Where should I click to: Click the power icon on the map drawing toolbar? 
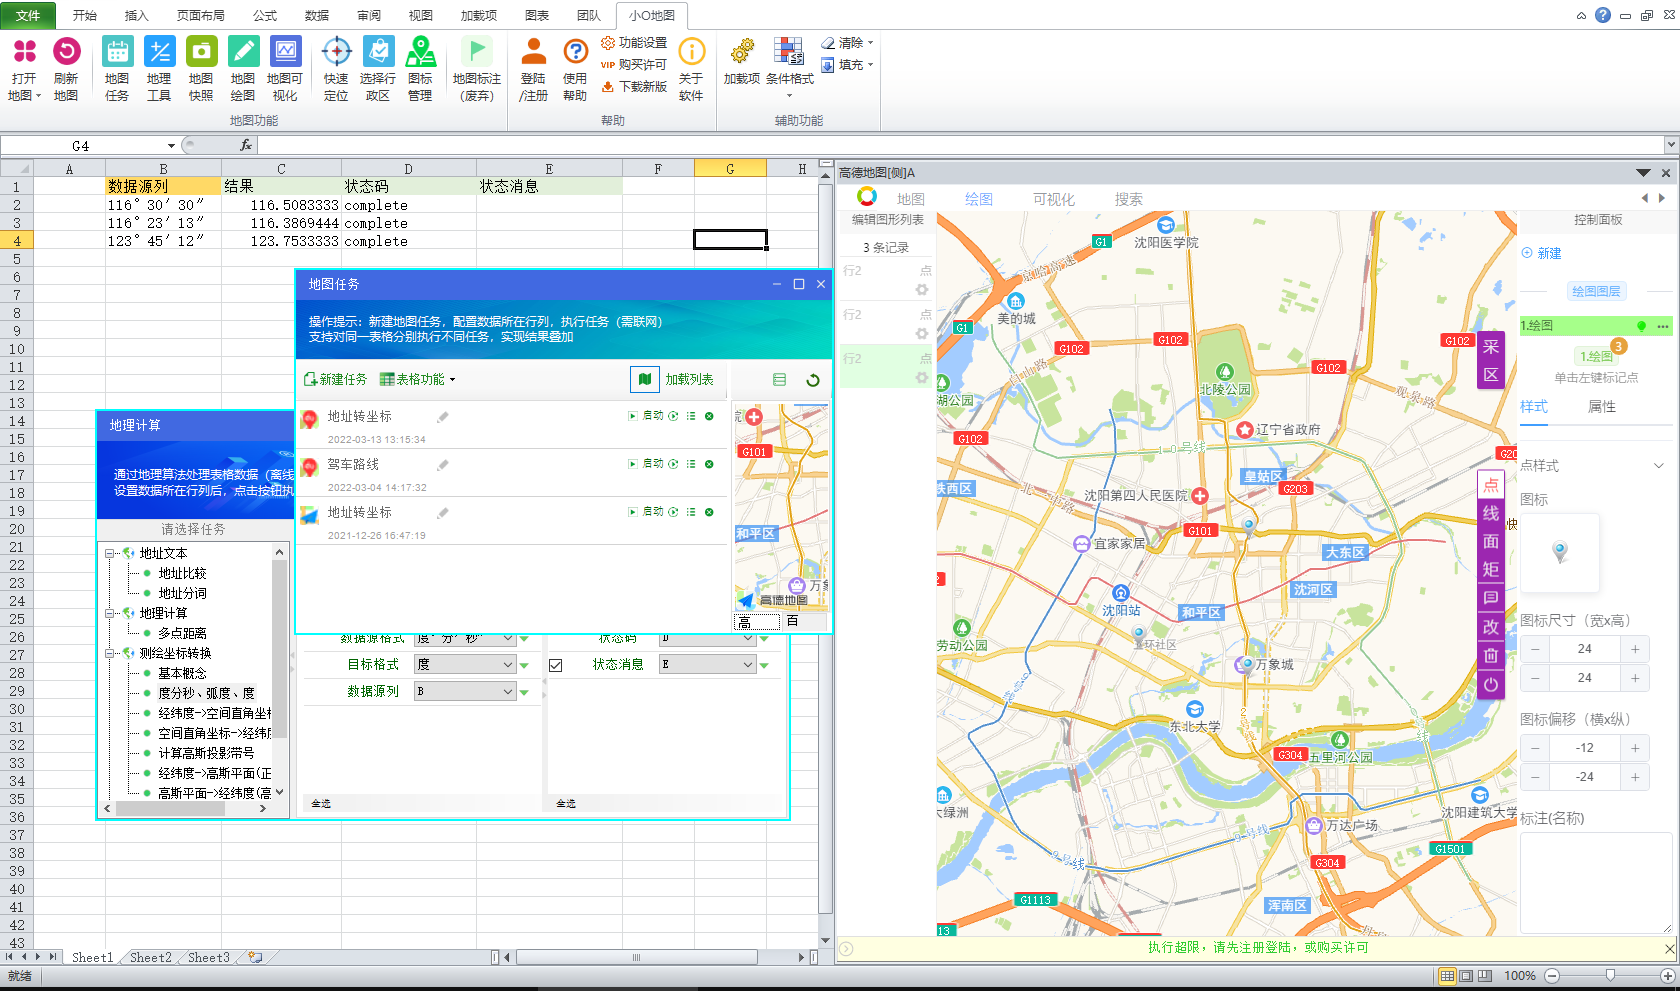coord(1491,685)
